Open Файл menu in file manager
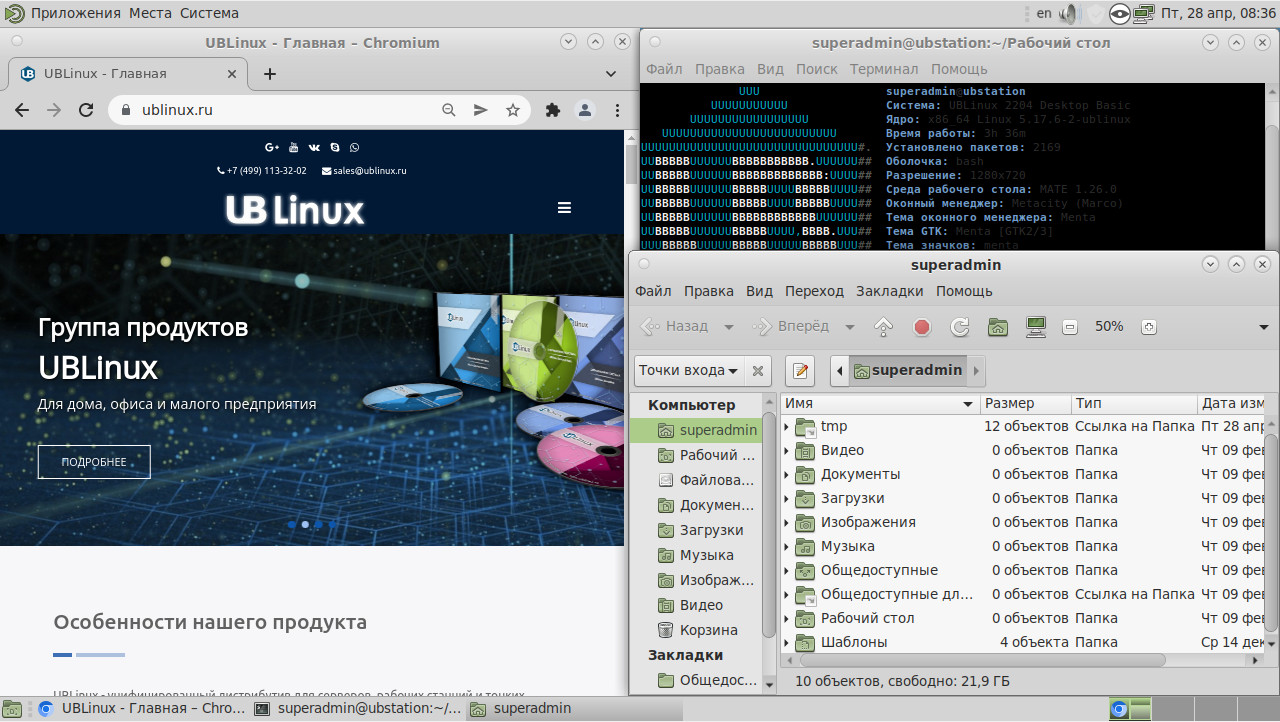Viewport: 1280px width, 722px height. tap(653, 291)
